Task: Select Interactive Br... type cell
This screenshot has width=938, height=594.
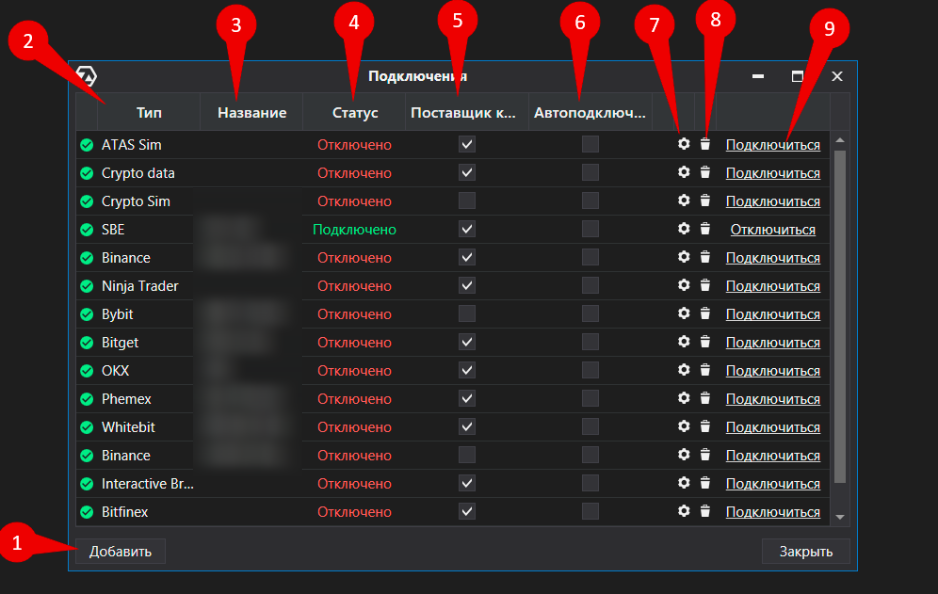Action: click(x=147, y=483)
